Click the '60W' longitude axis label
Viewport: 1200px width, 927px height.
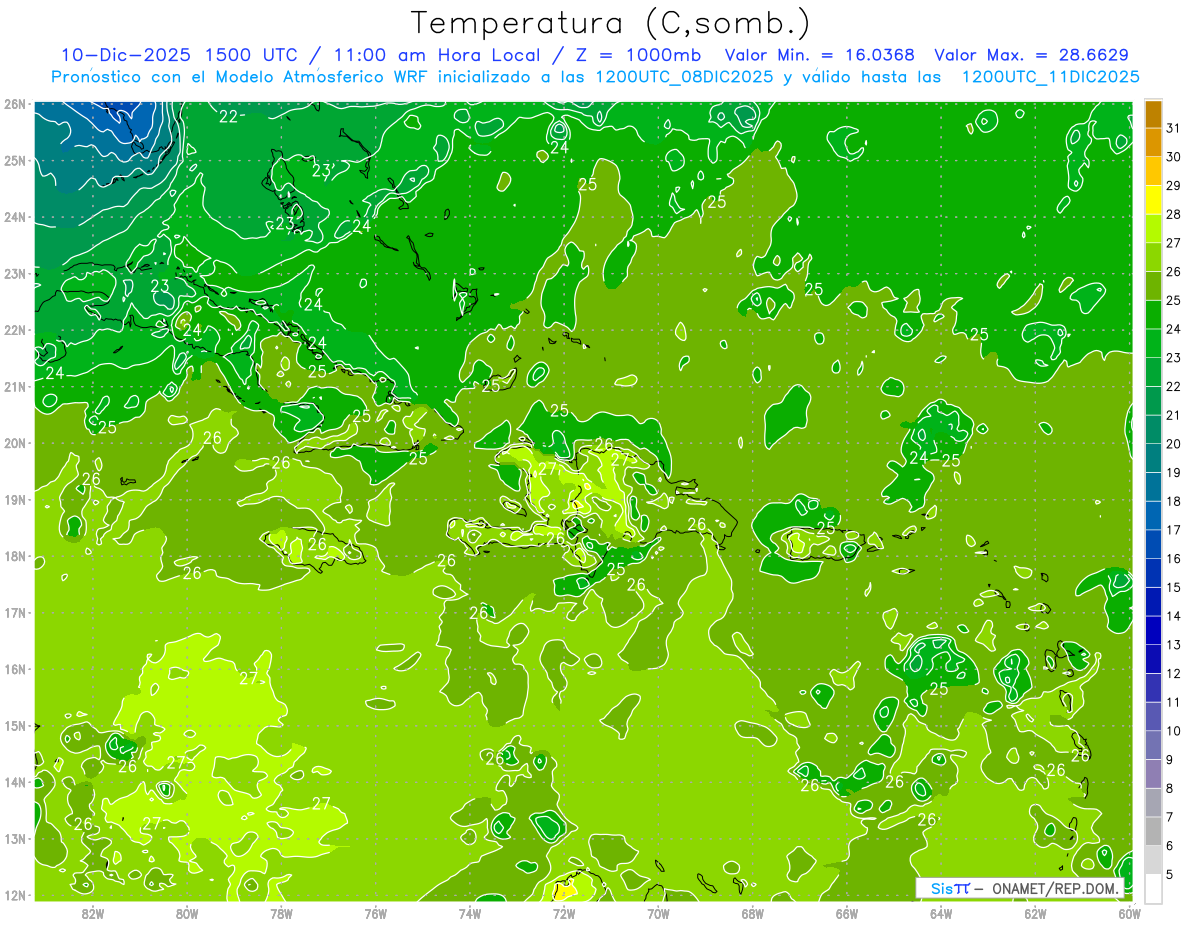click(x=1130, y=913)
